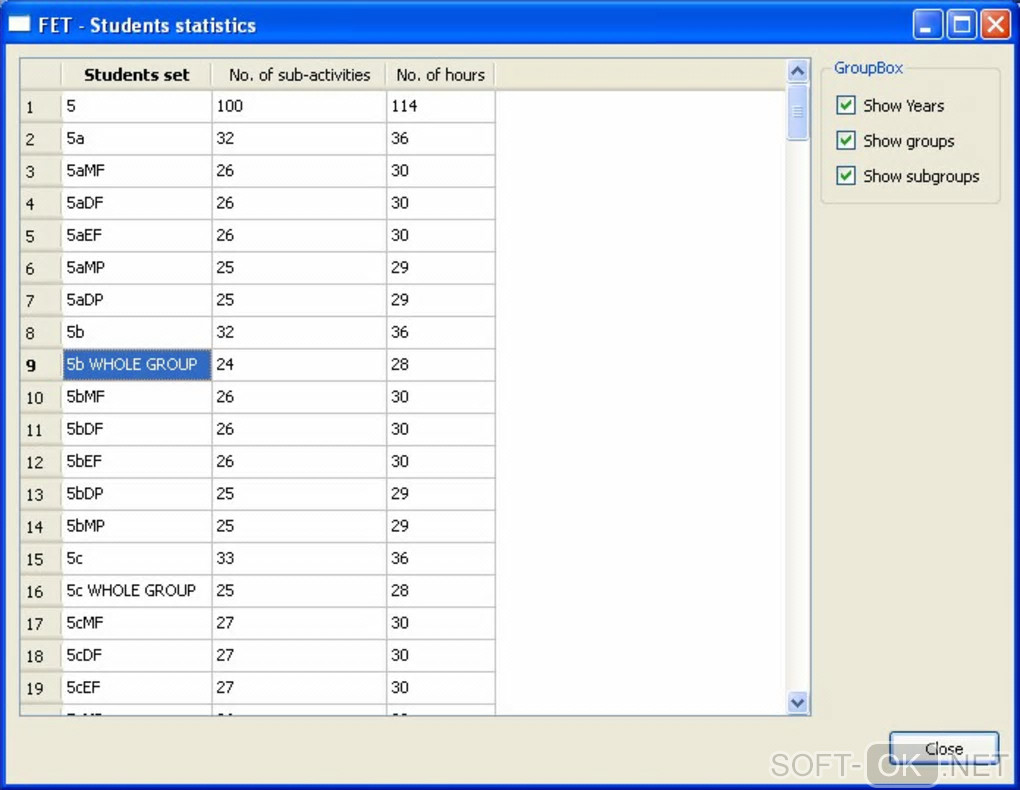Screen dimensions: 1020x790
Task: Select the '5cEF' cell
Action: click(137, 687)
